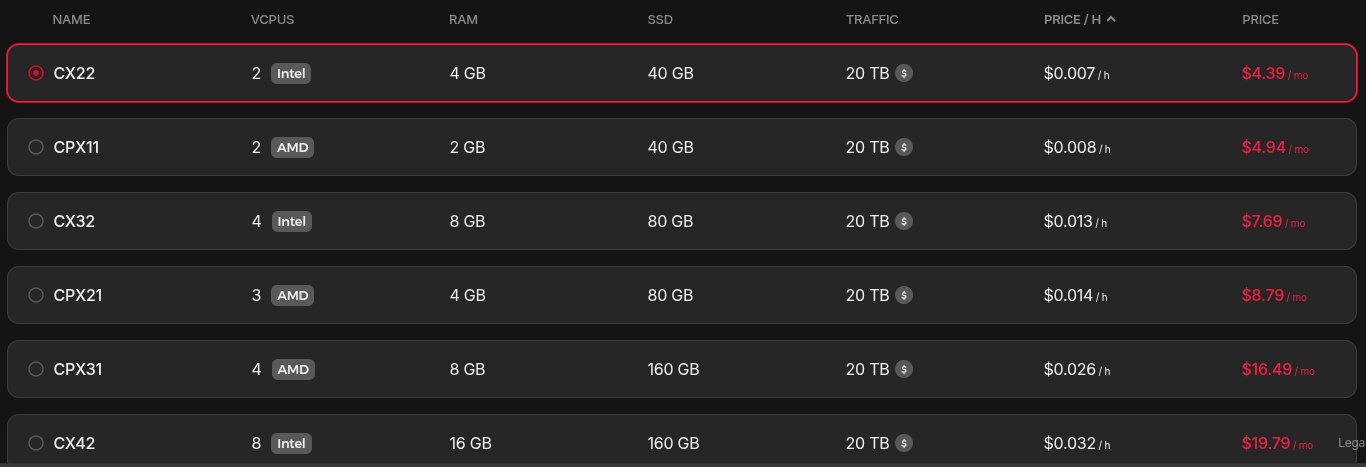Select the CPX11 radio button
Viewport: 1366px width, 467px height.
[36, 147]
